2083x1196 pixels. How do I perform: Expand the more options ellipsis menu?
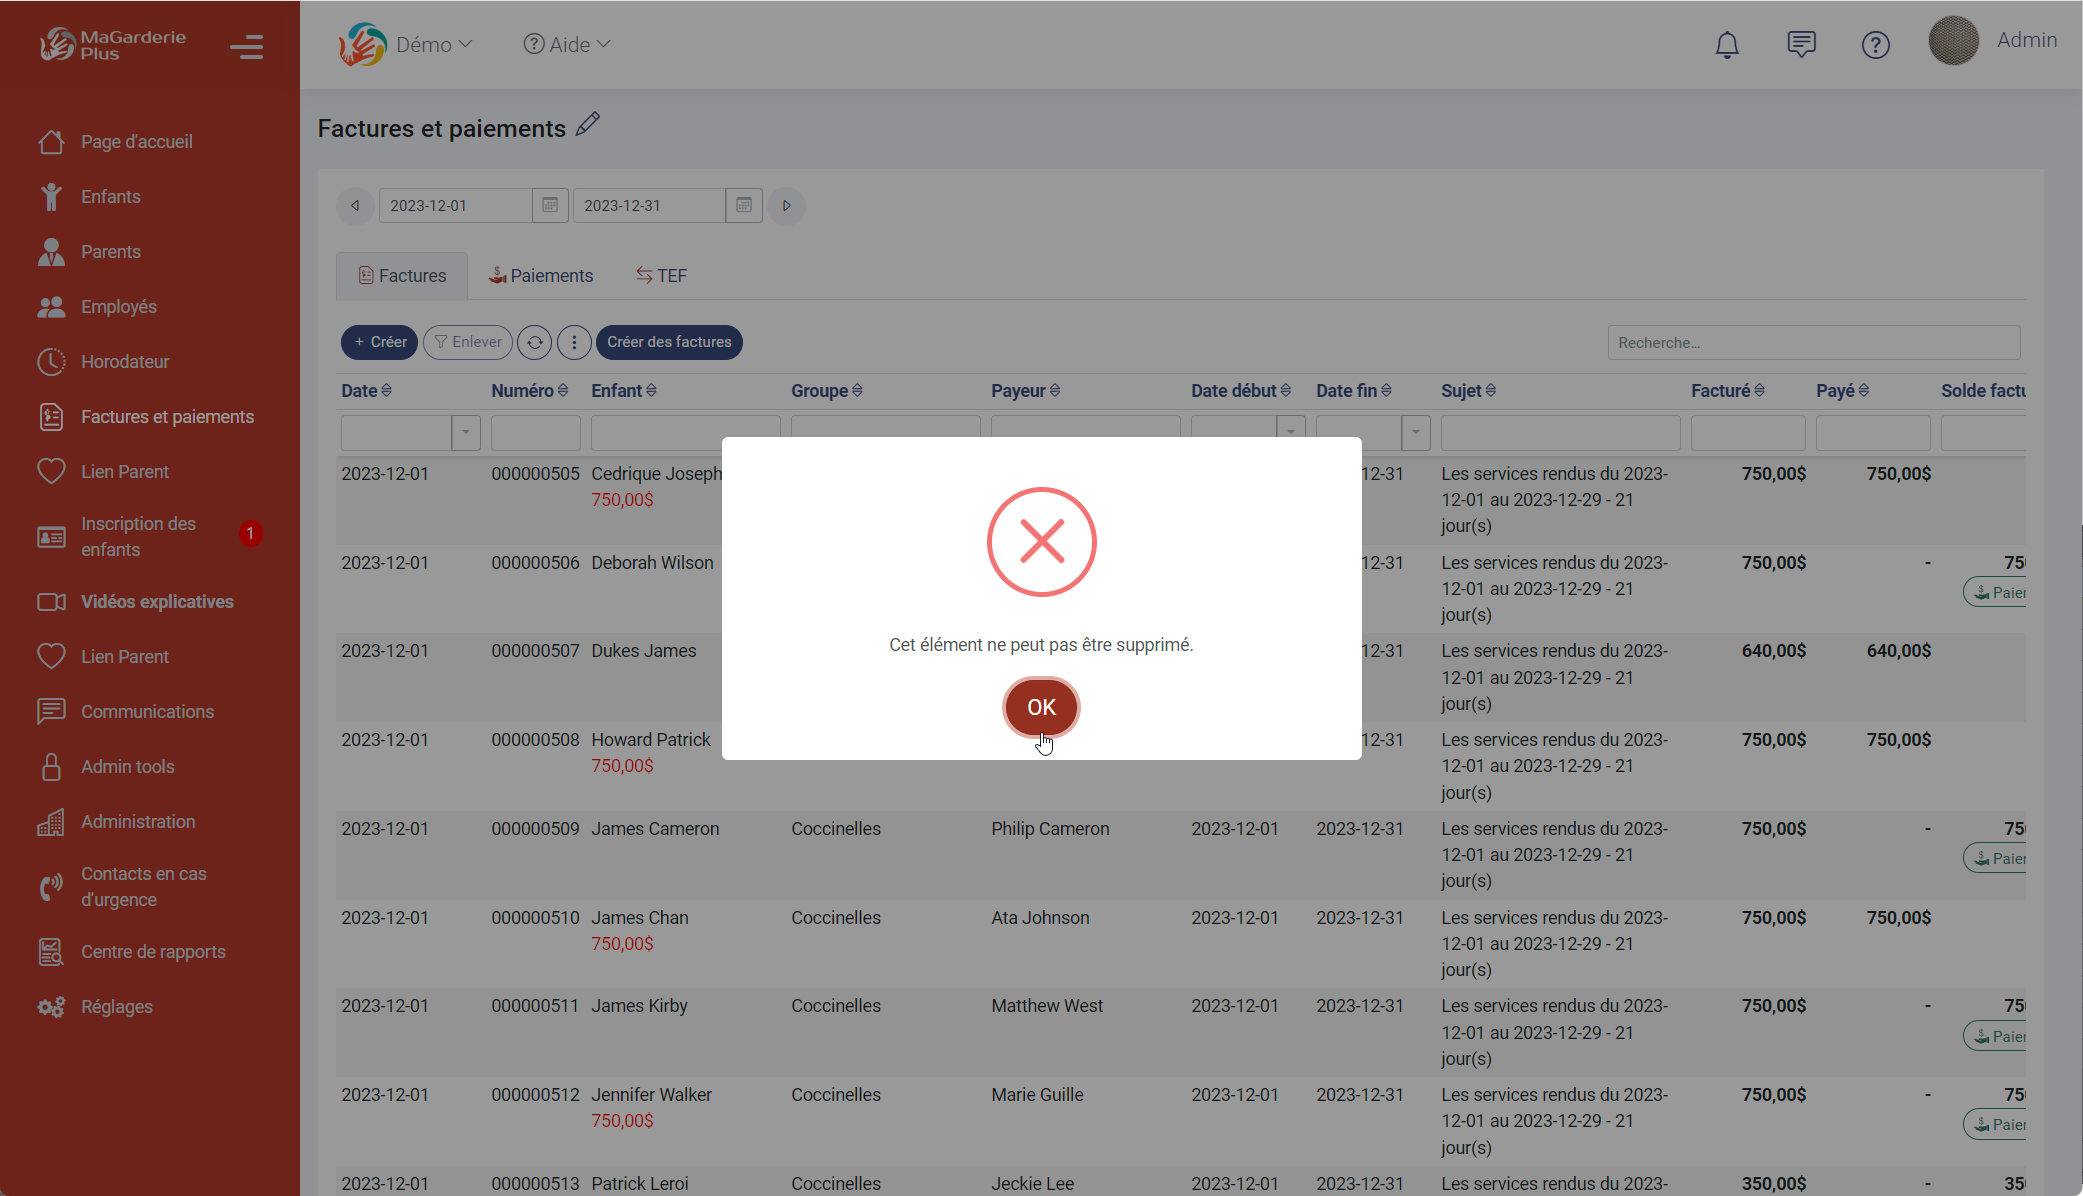pyautogui.click(x=572, y=342)
